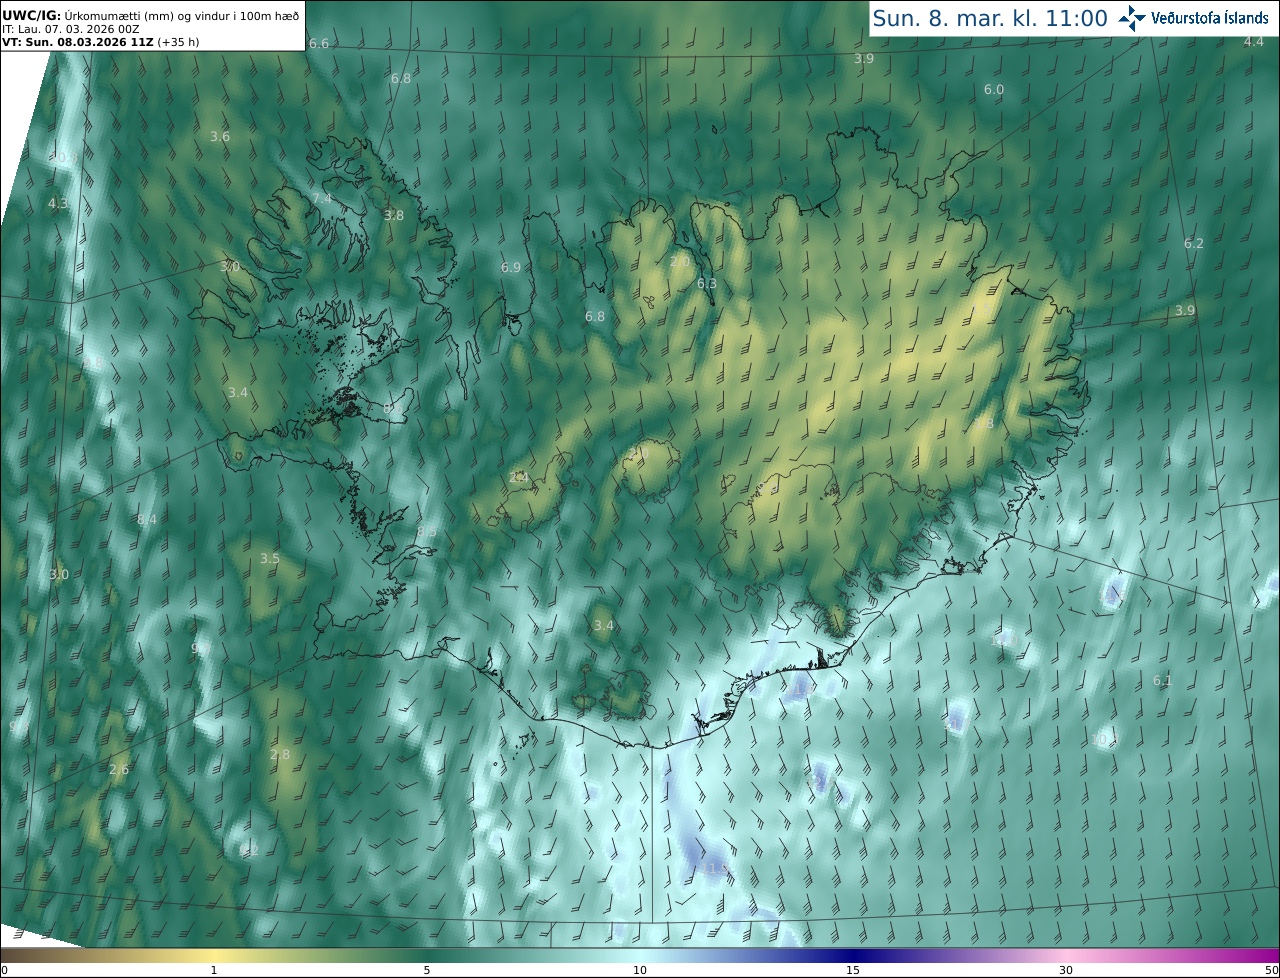Click the '1' tick on the colour scale

tap(214, 970)
